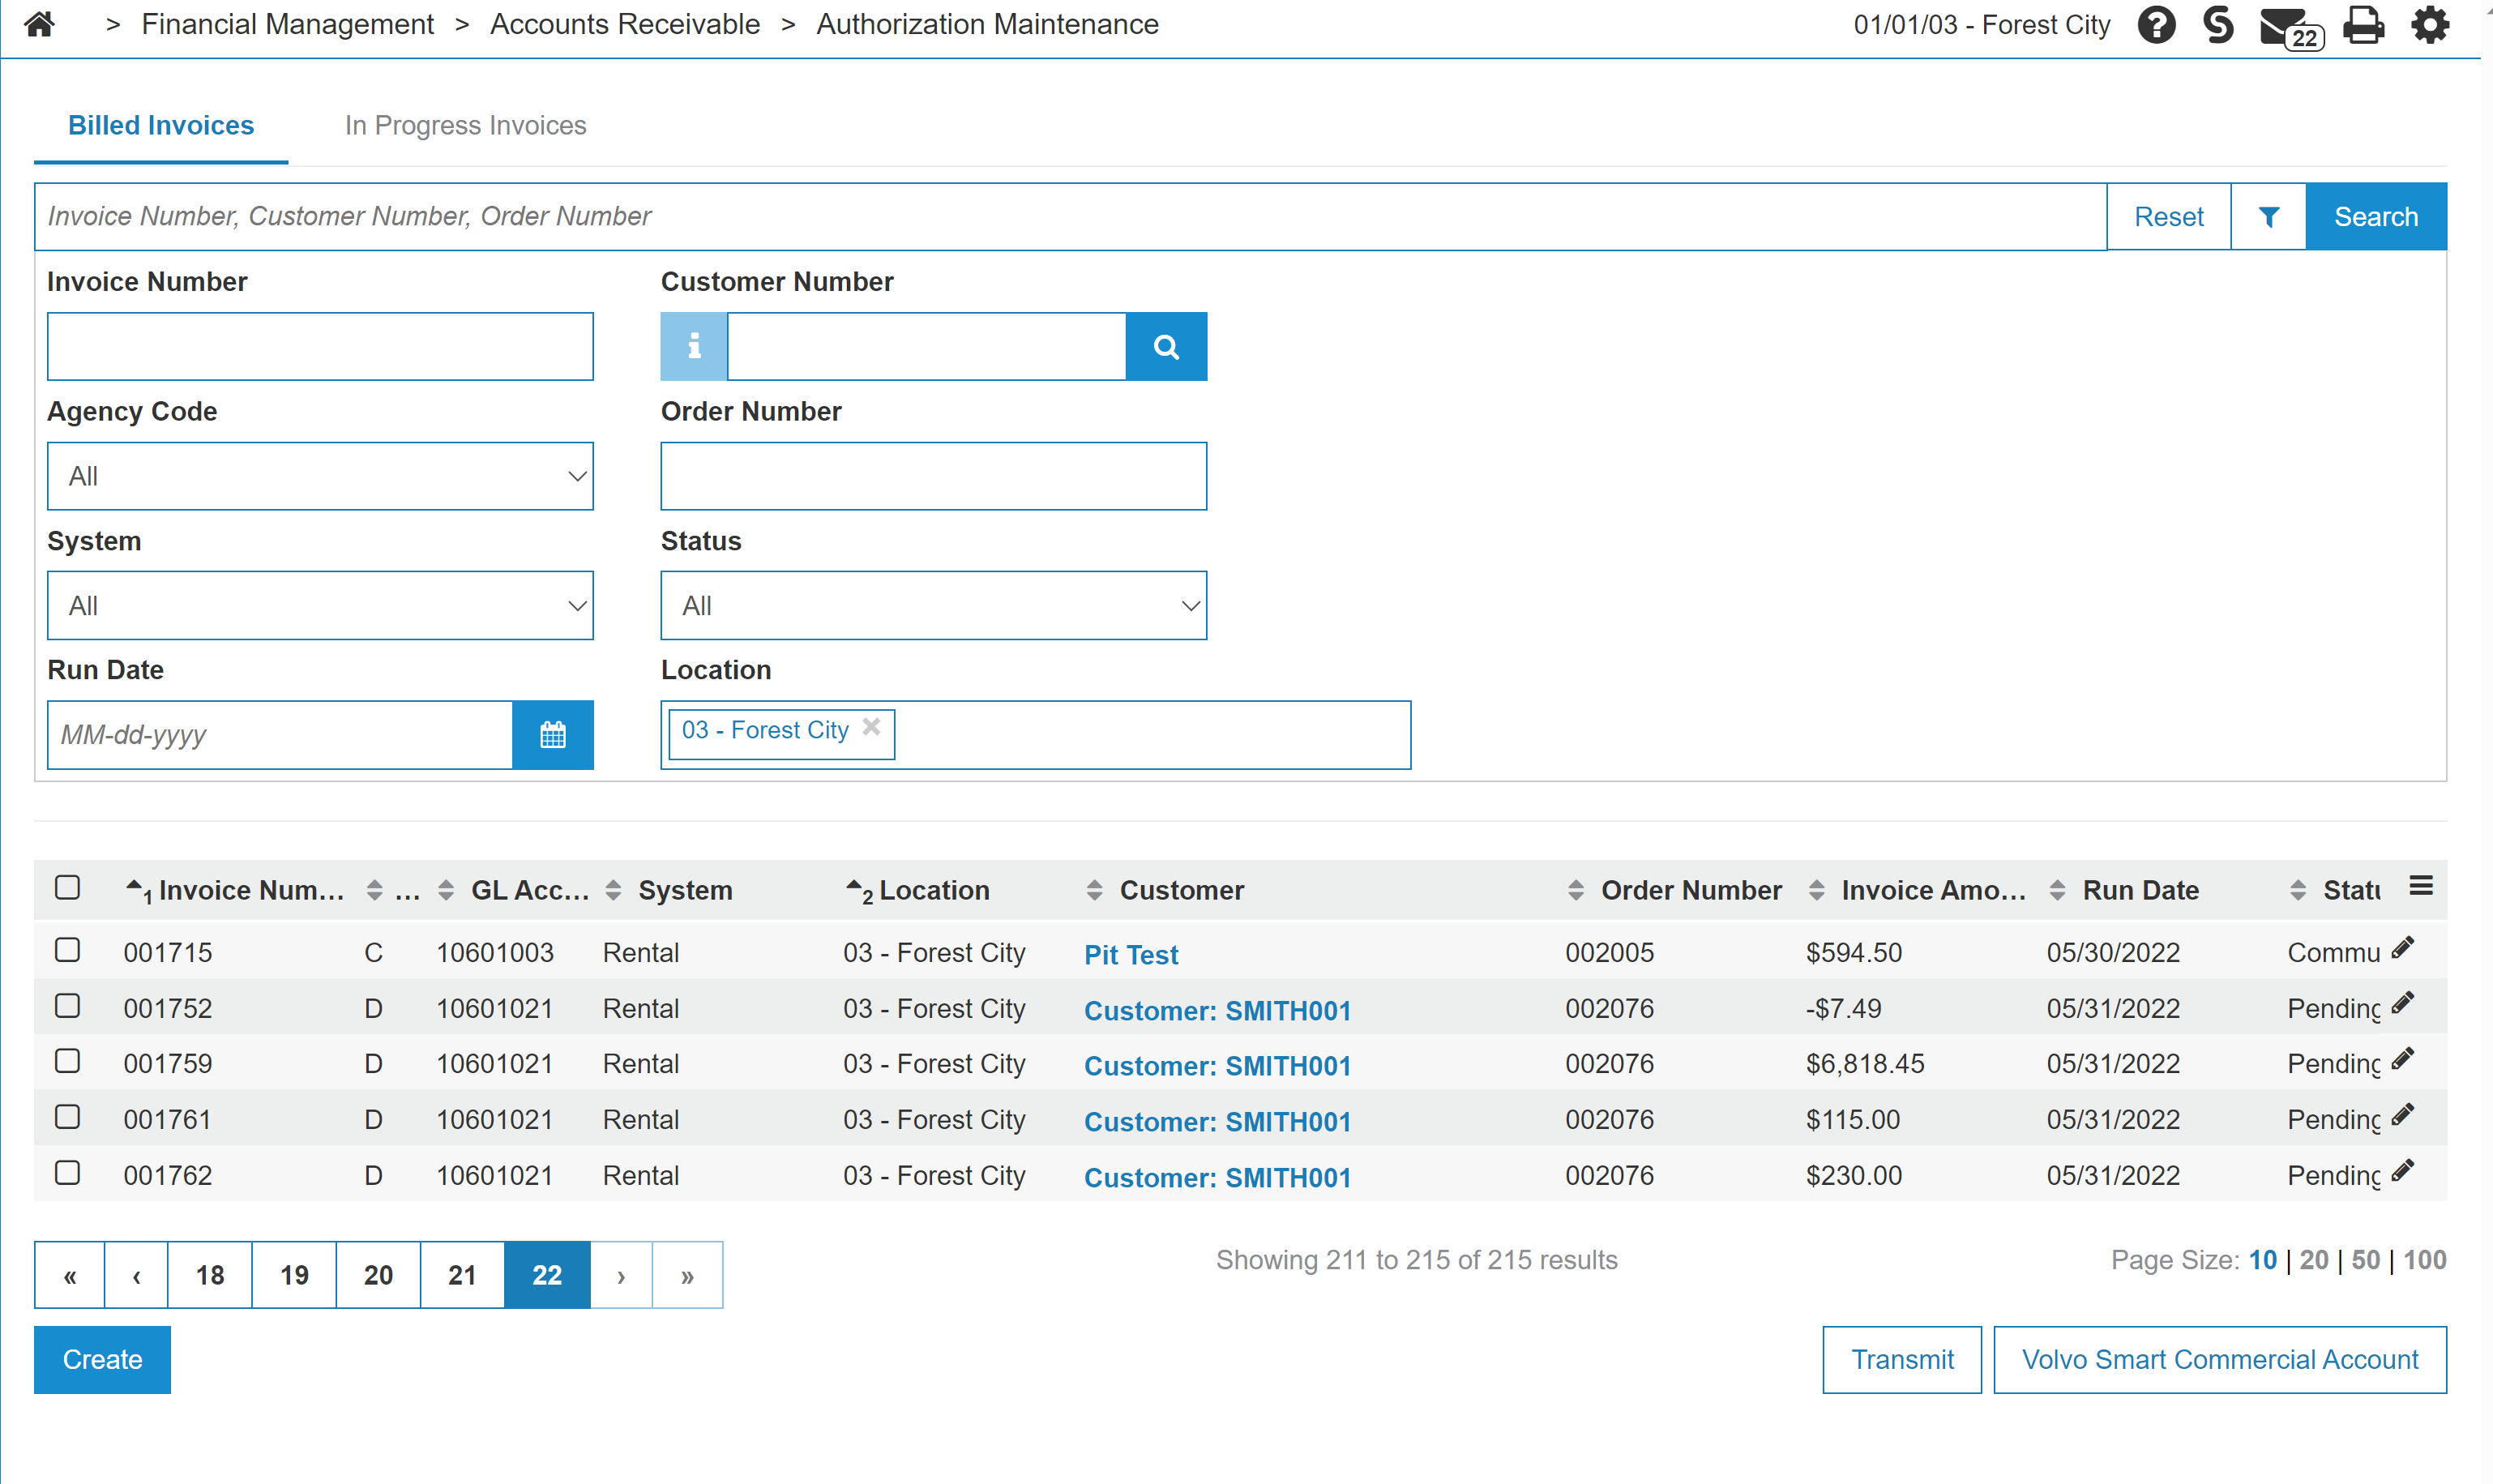
Task: Sort by Customer column
Action: click(x=1165, y=890)
